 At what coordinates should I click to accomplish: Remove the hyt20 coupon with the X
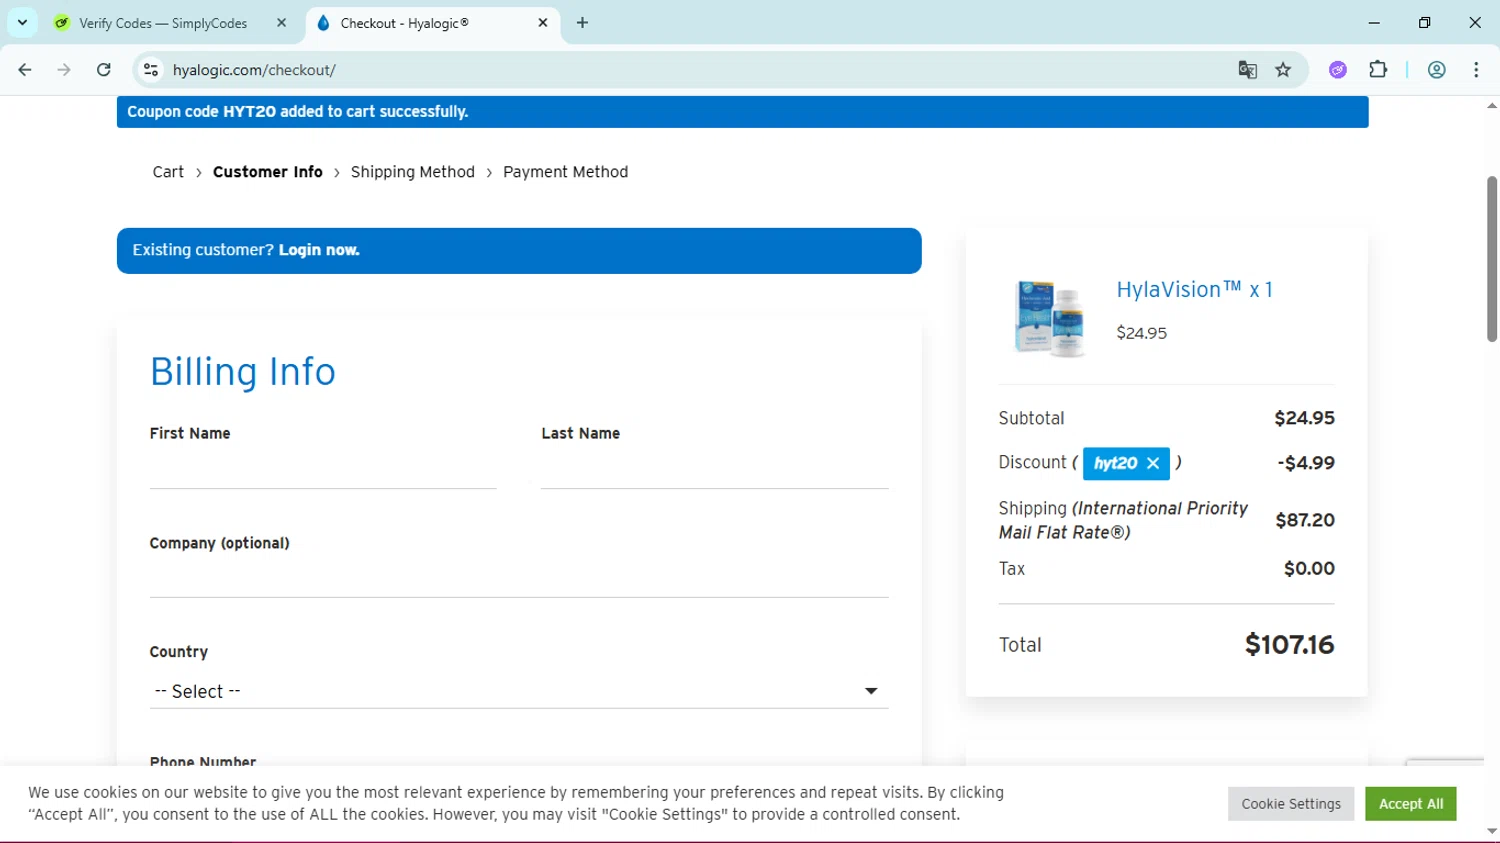point(1153,463)
